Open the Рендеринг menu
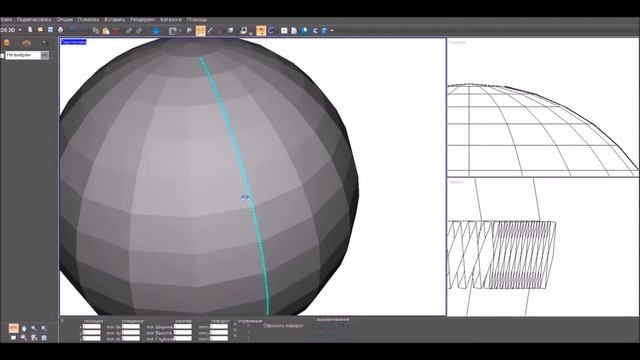Image resolution: width=640 pixels, height=360 pixels. [x=143, y=20]
